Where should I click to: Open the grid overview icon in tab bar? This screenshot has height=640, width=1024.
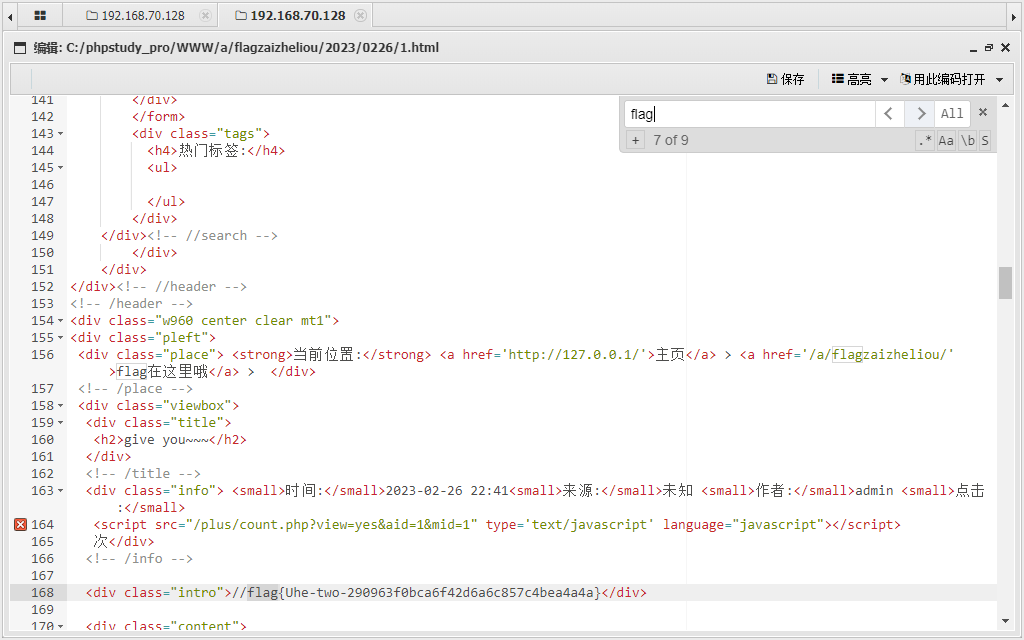[40, 15]
